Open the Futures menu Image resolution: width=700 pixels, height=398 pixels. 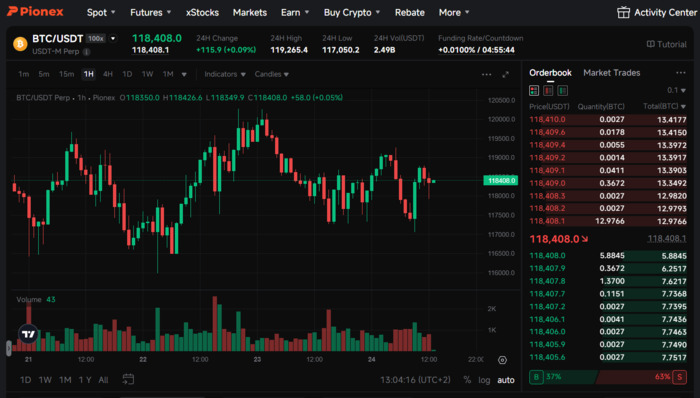tap(150, 12)
